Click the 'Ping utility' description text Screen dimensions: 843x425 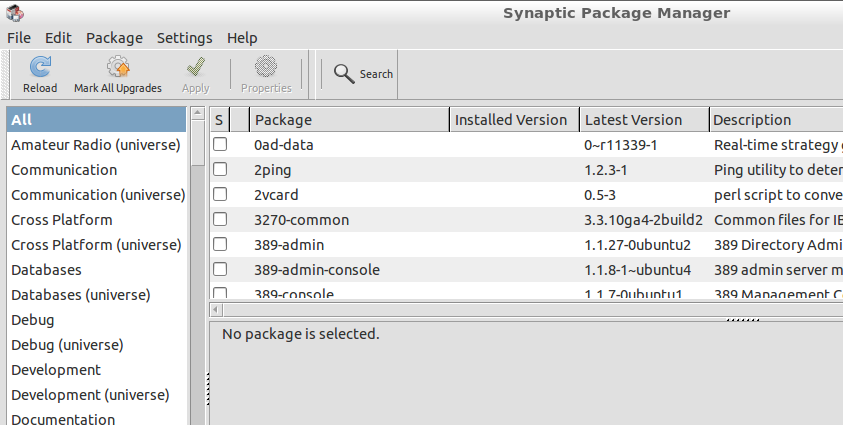pos(778,170)
